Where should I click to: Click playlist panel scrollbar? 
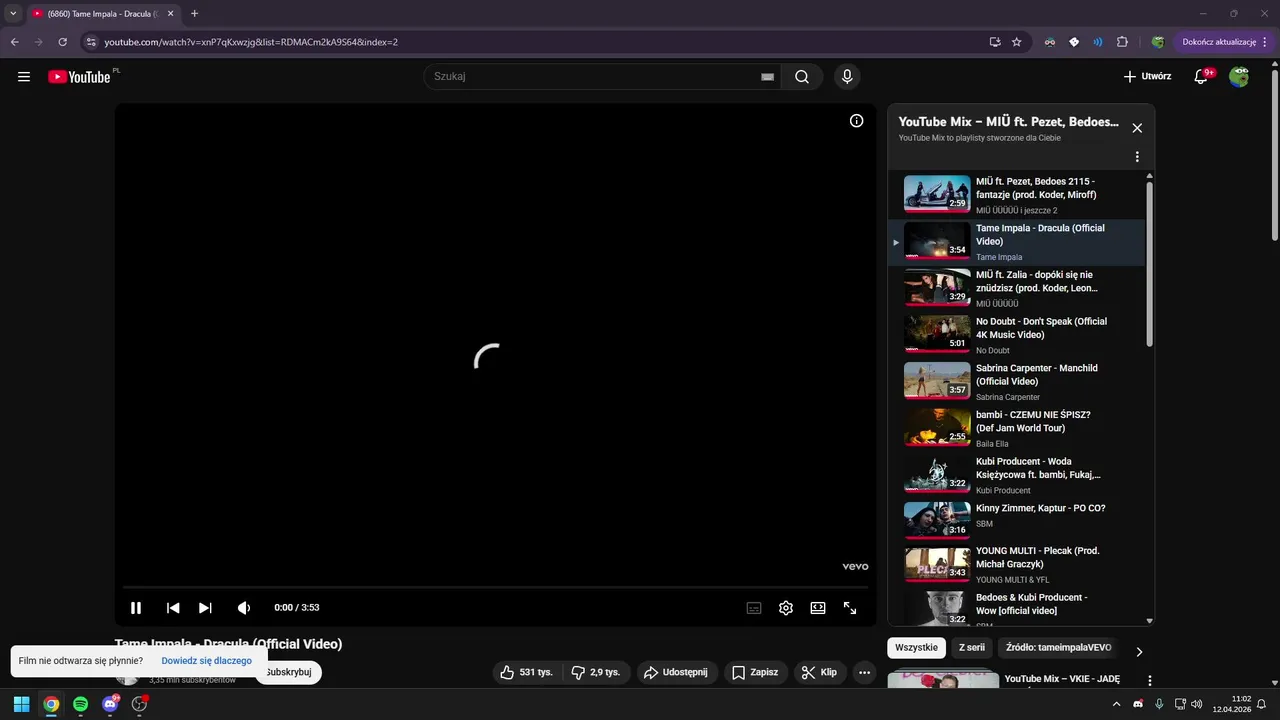(1149, 265)
